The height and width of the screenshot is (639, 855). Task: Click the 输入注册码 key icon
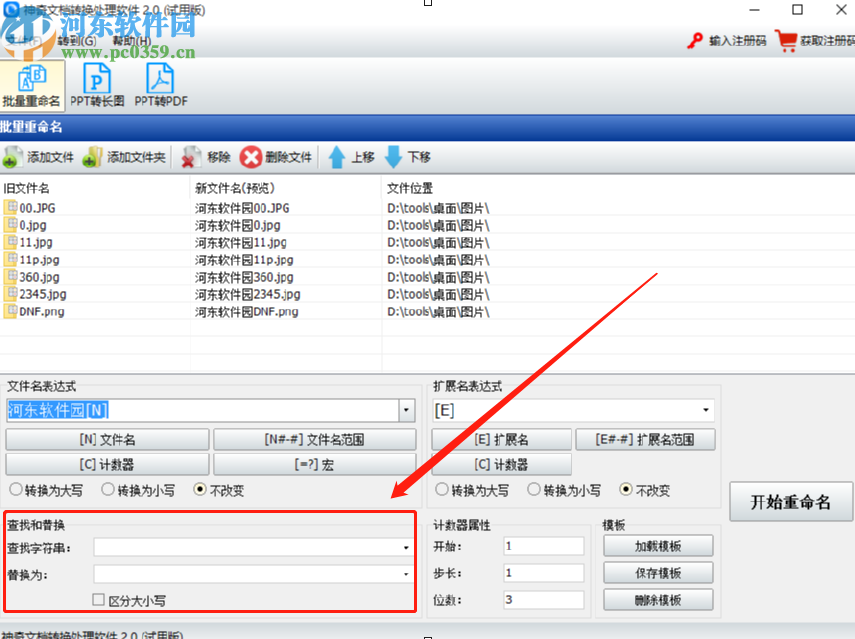point(695,41)
